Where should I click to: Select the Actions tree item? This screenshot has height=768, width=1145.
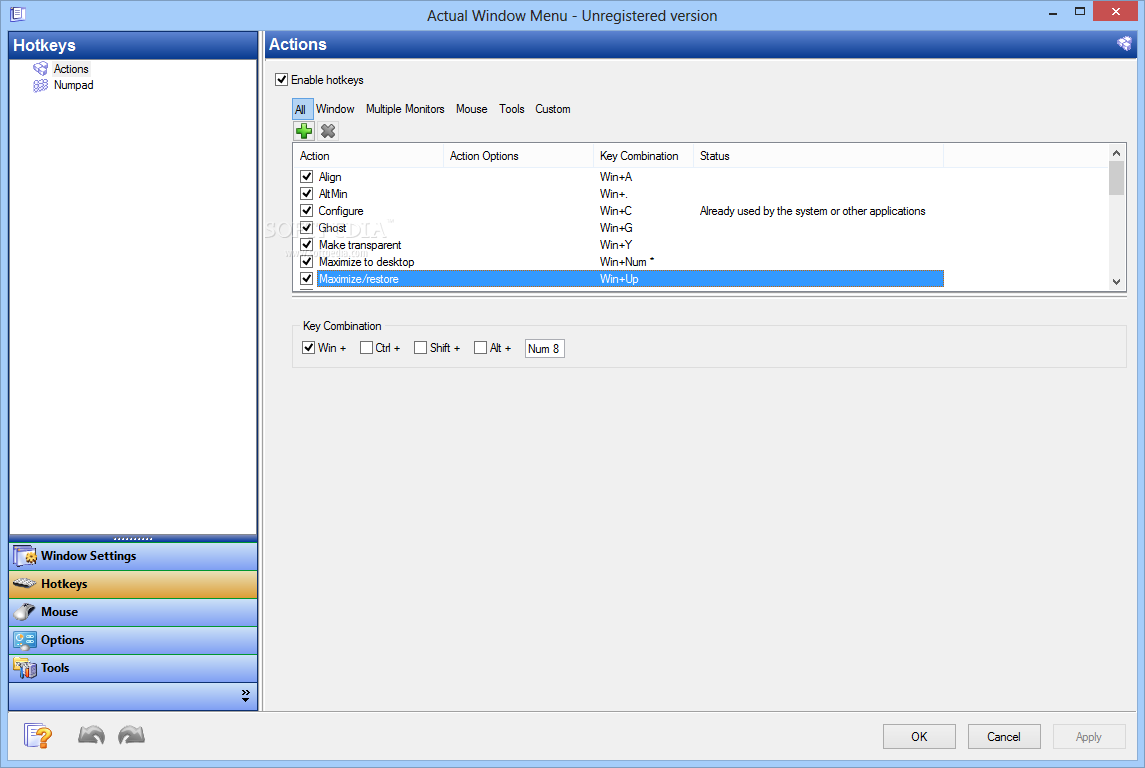click(x=71, y=69)
